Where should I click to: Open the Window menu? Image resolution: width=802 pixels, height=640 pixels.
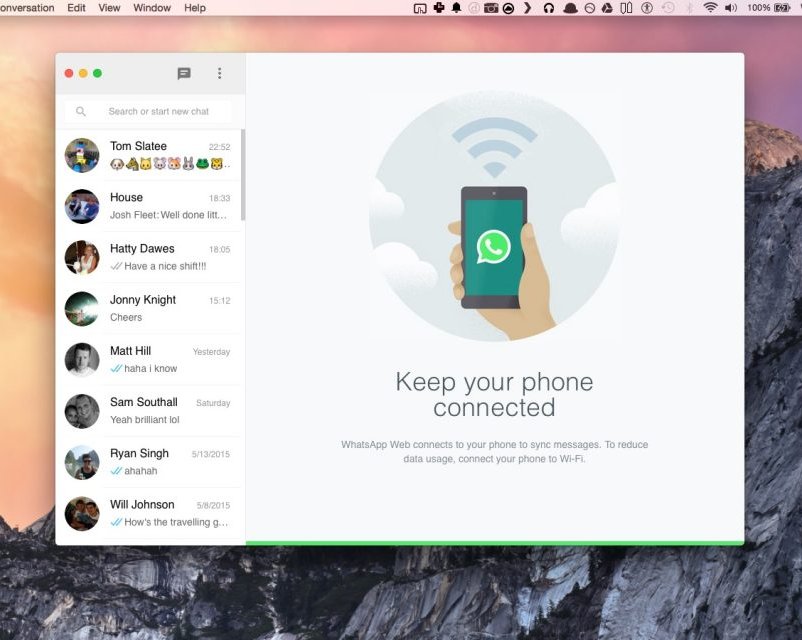pyautogui.click(x=152, y=8)
